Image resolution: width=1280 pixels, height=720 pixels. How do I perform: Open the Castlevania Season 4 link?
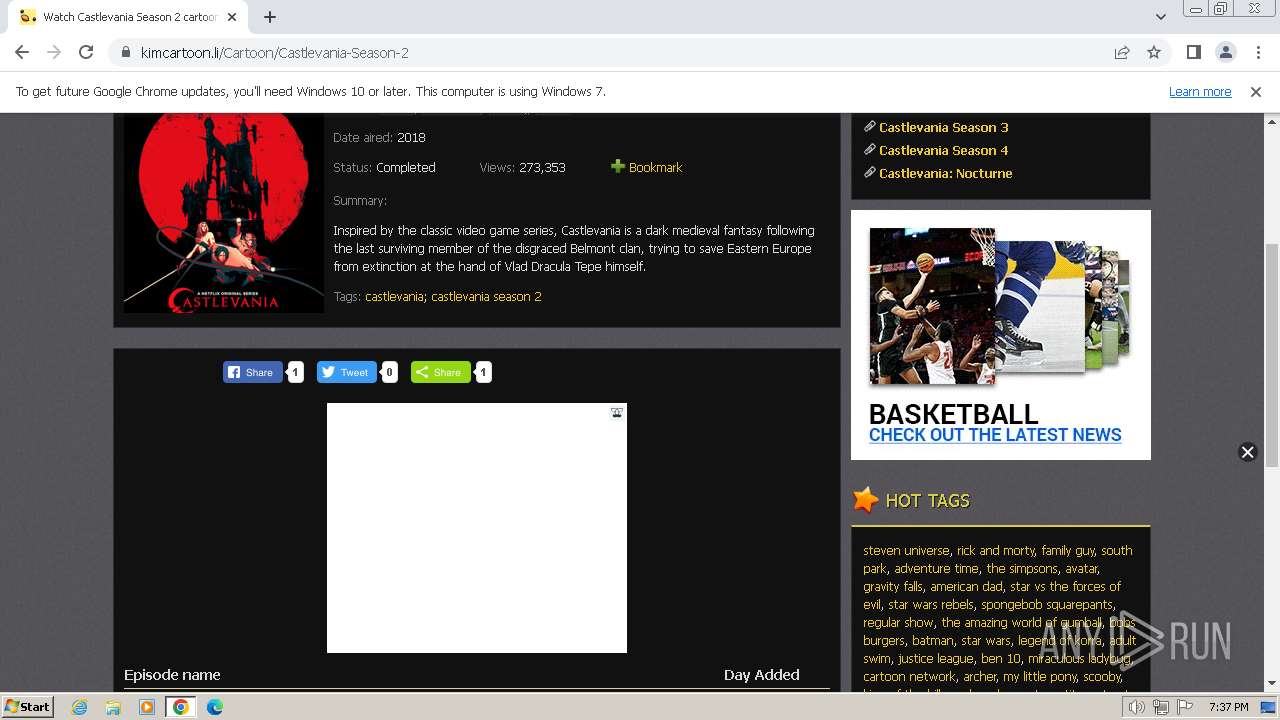click(943, 150)
